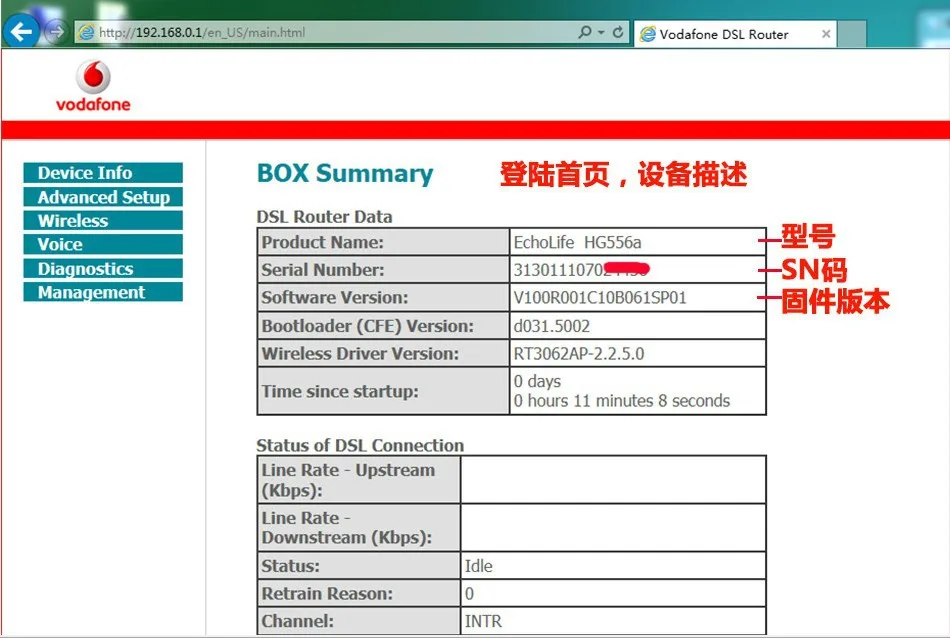This screenshot has width=950, height=638.
Task: Click software version V100R001C10B061SP01
Action: pos(600,297)
